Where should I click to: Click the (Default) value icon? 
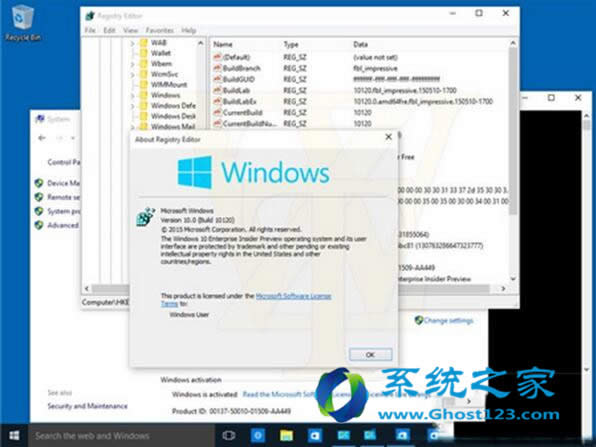click(217, 57)
